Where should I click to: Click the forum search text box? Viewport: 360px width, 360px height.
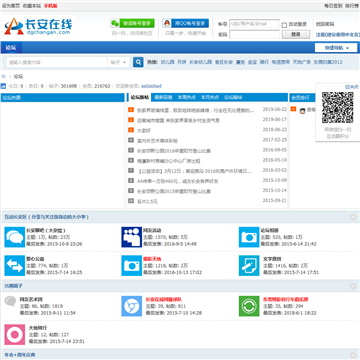click(57, 62)
